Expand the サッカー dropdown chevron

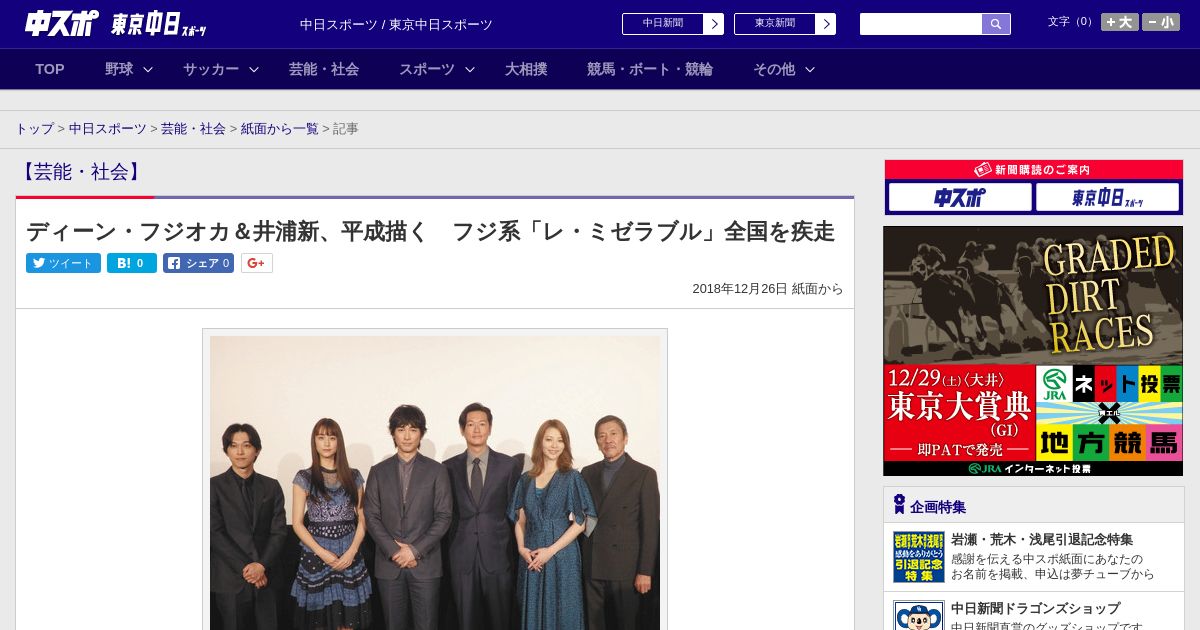254,69
